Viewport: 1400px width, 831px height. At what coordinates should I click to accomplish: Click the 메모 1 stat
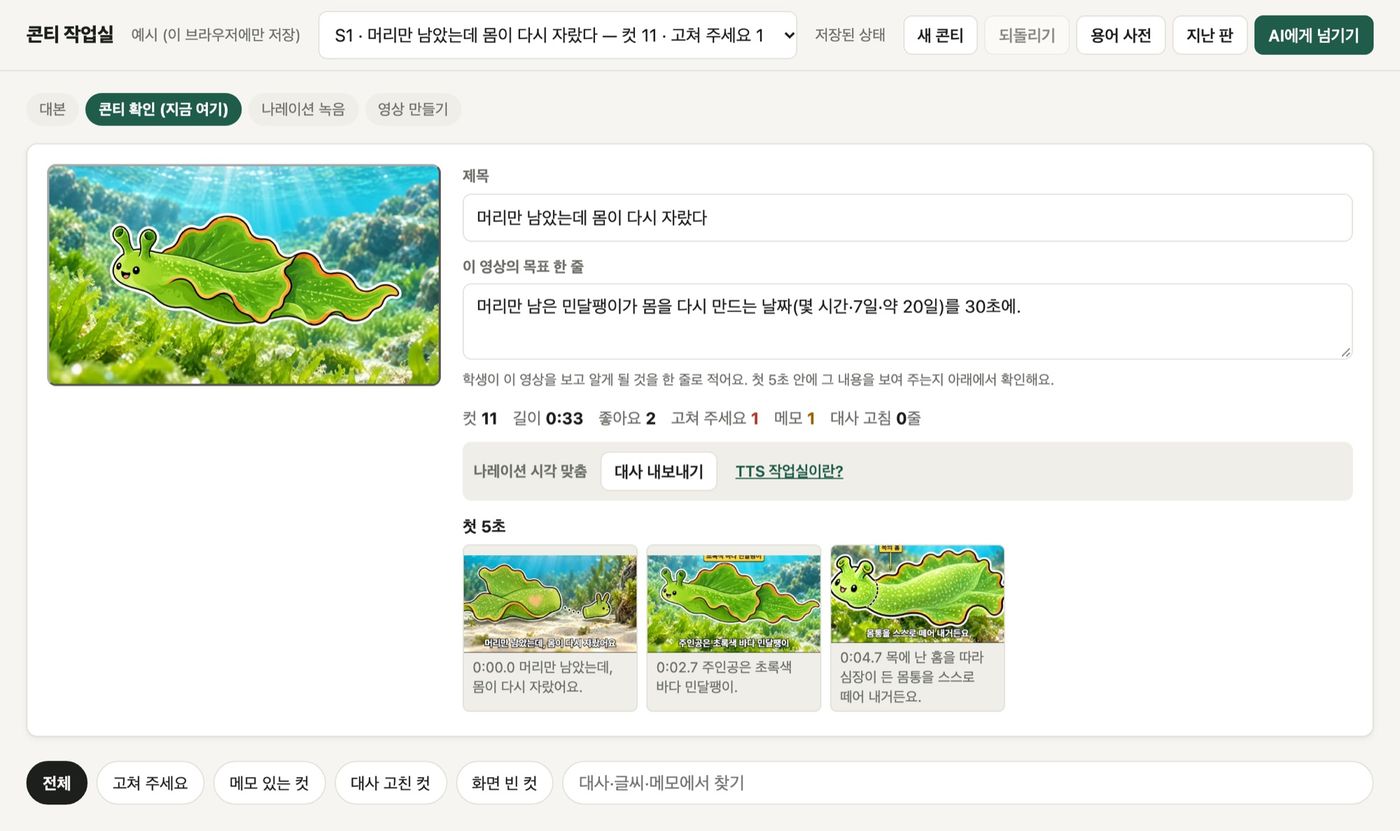coord(795,418)
